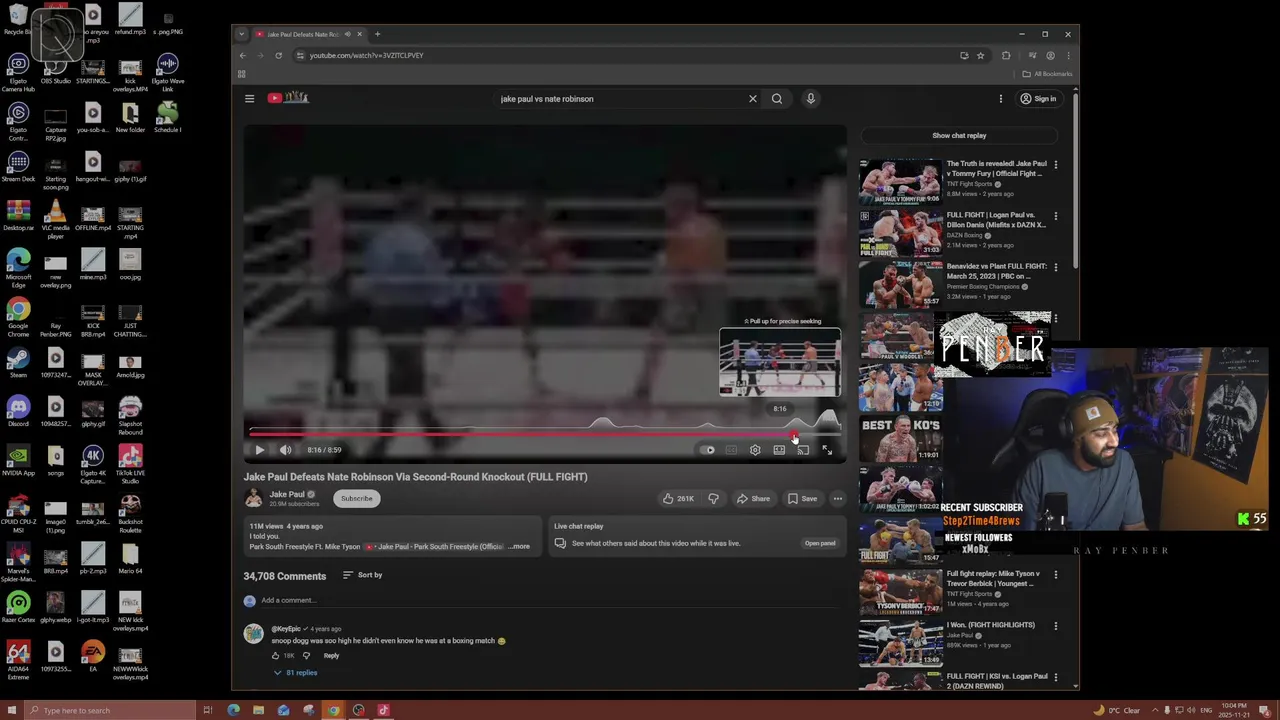Image resolution: width=1280 pixels, height=720 pixels.
Task: Go back in the Chrome browser
Action: point(242,56)
